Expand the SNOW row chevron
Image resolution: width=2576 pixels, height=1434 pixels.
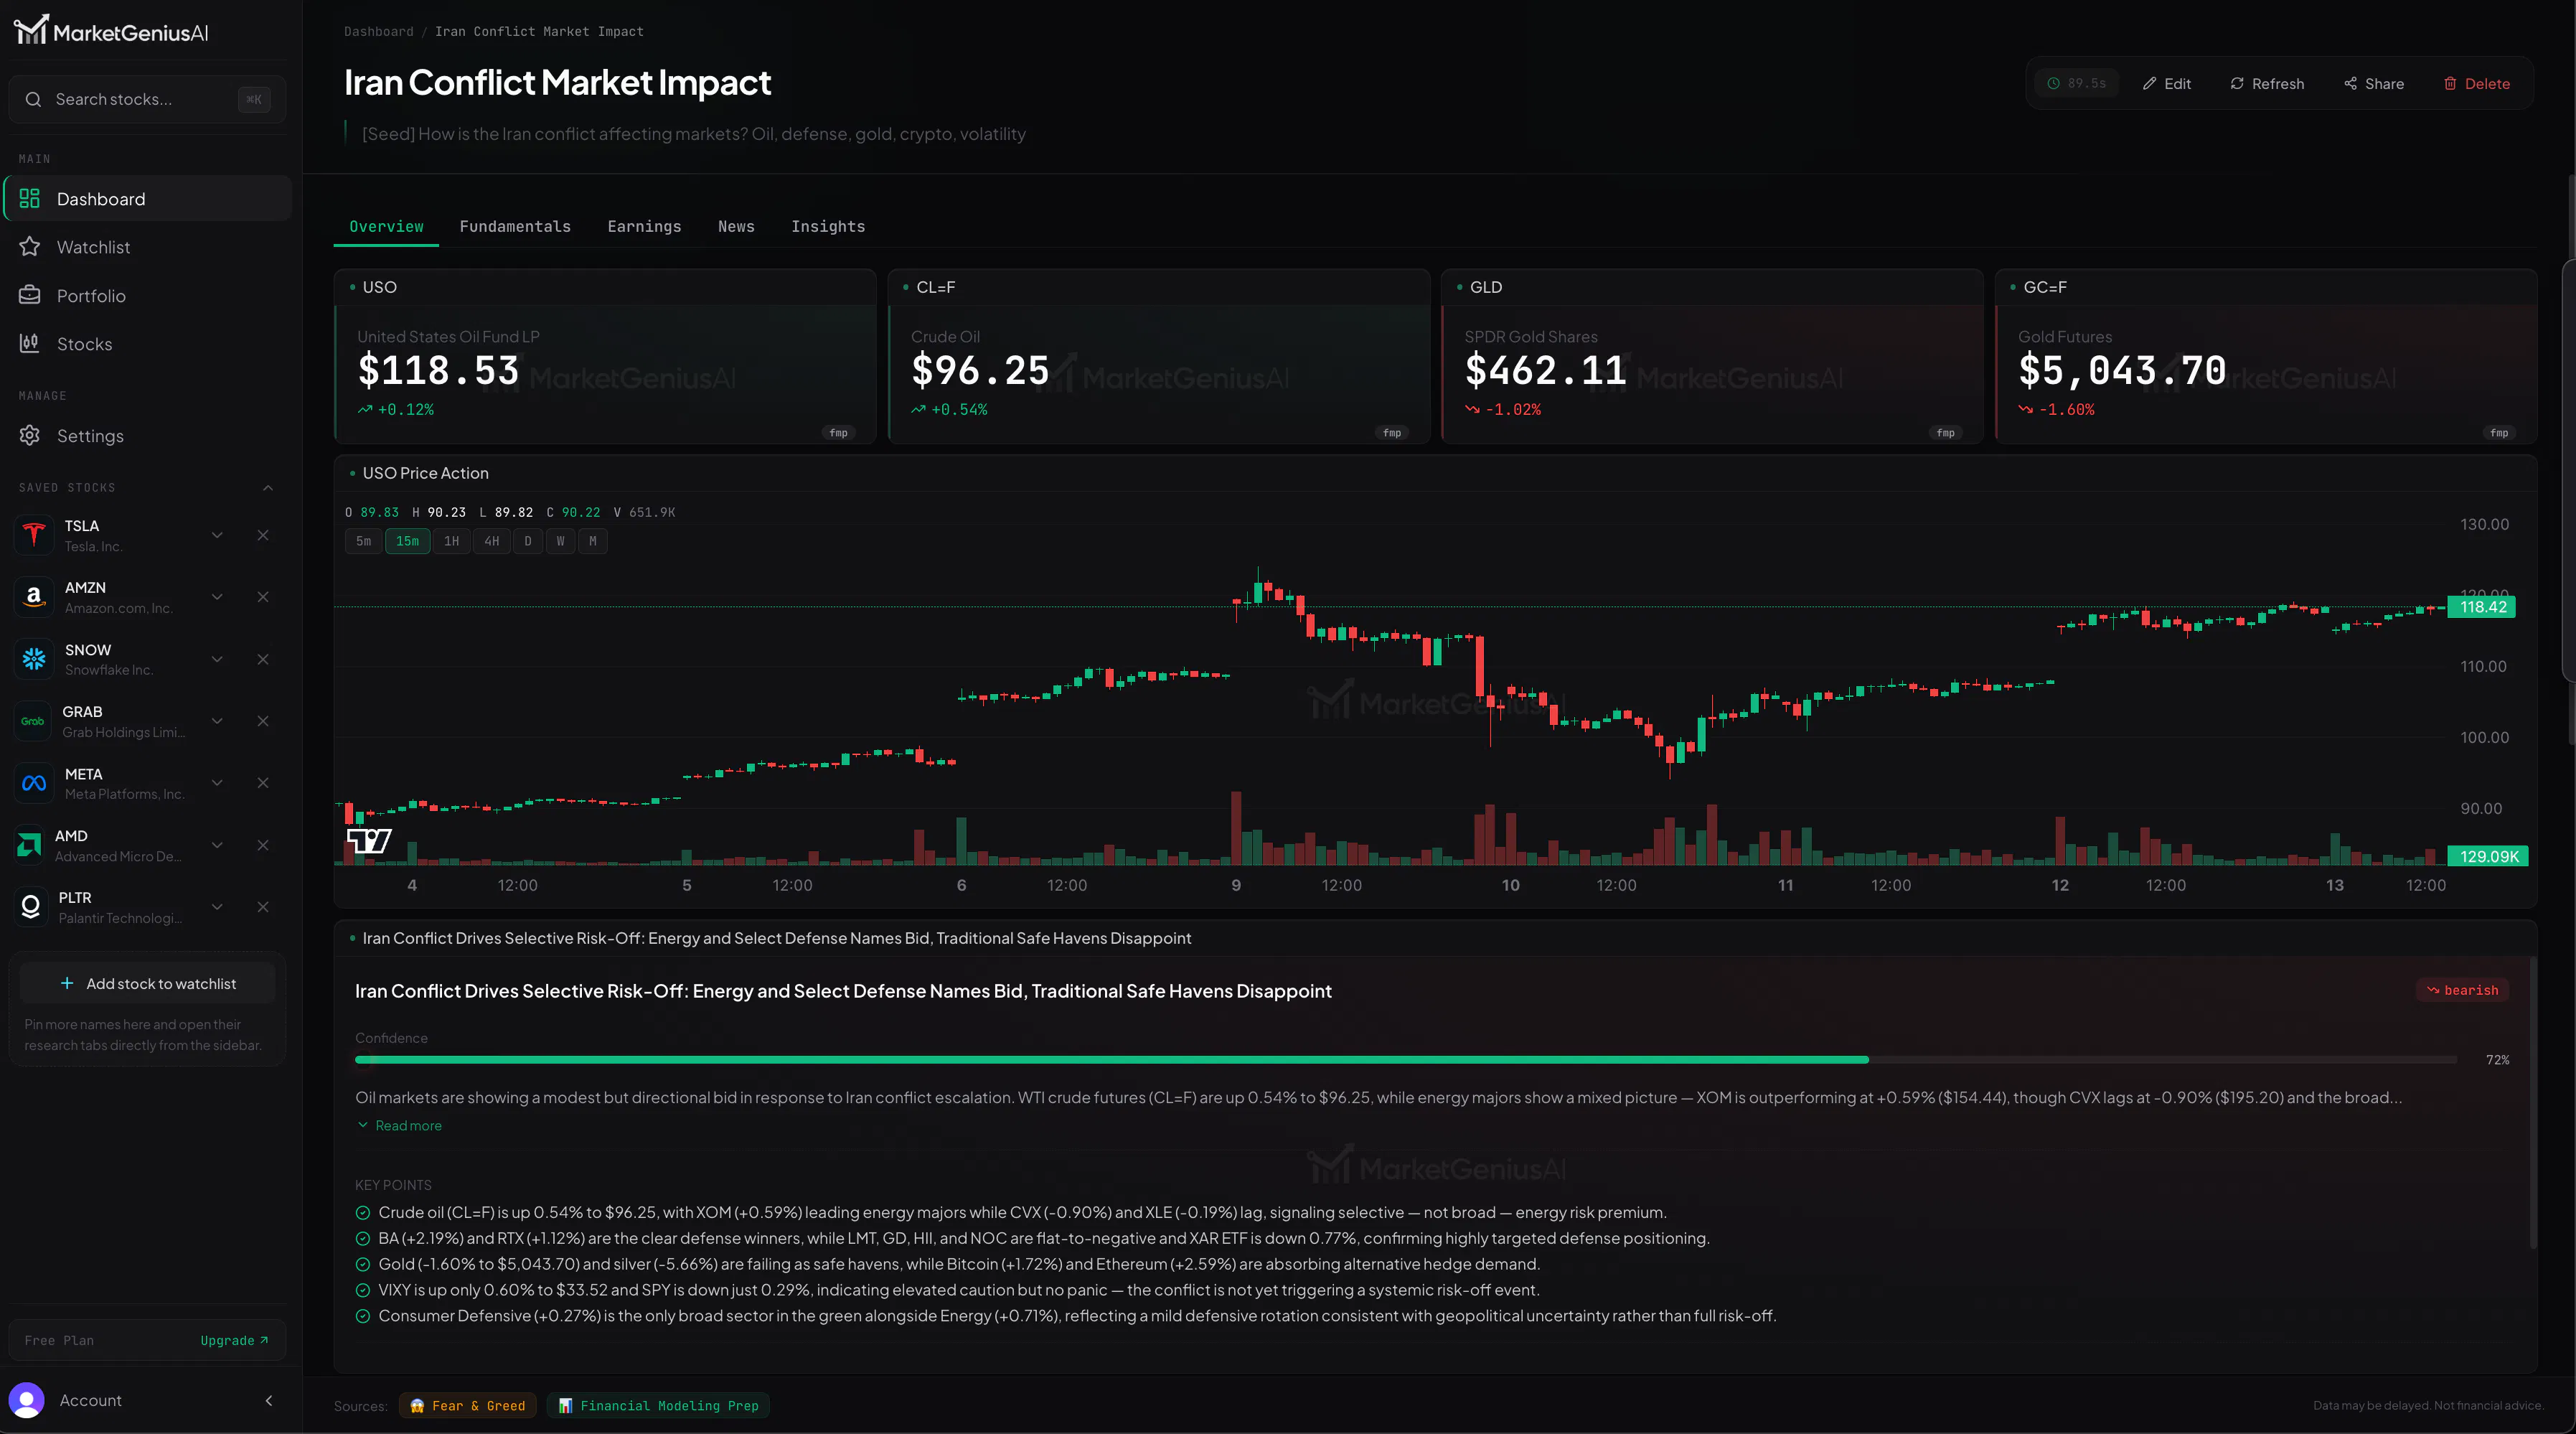(217, 659)
